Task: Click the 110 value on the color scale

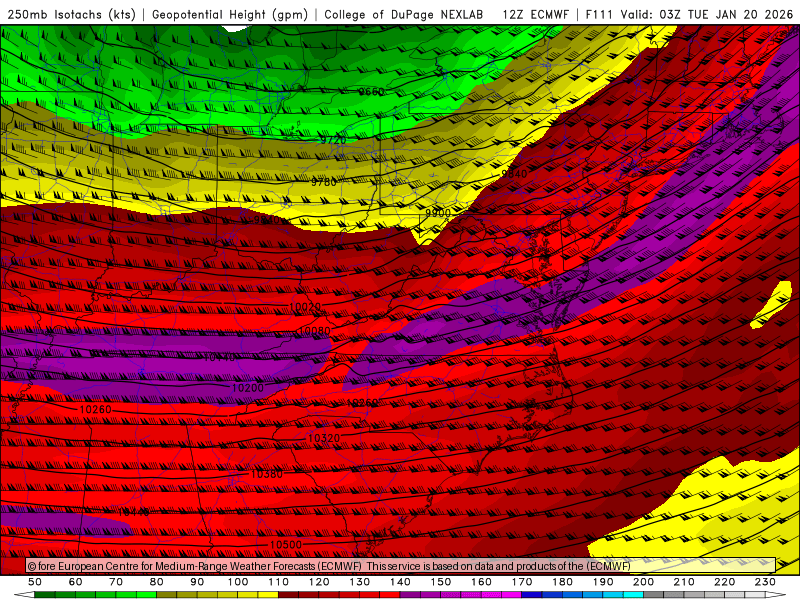Action: point(279,582)
